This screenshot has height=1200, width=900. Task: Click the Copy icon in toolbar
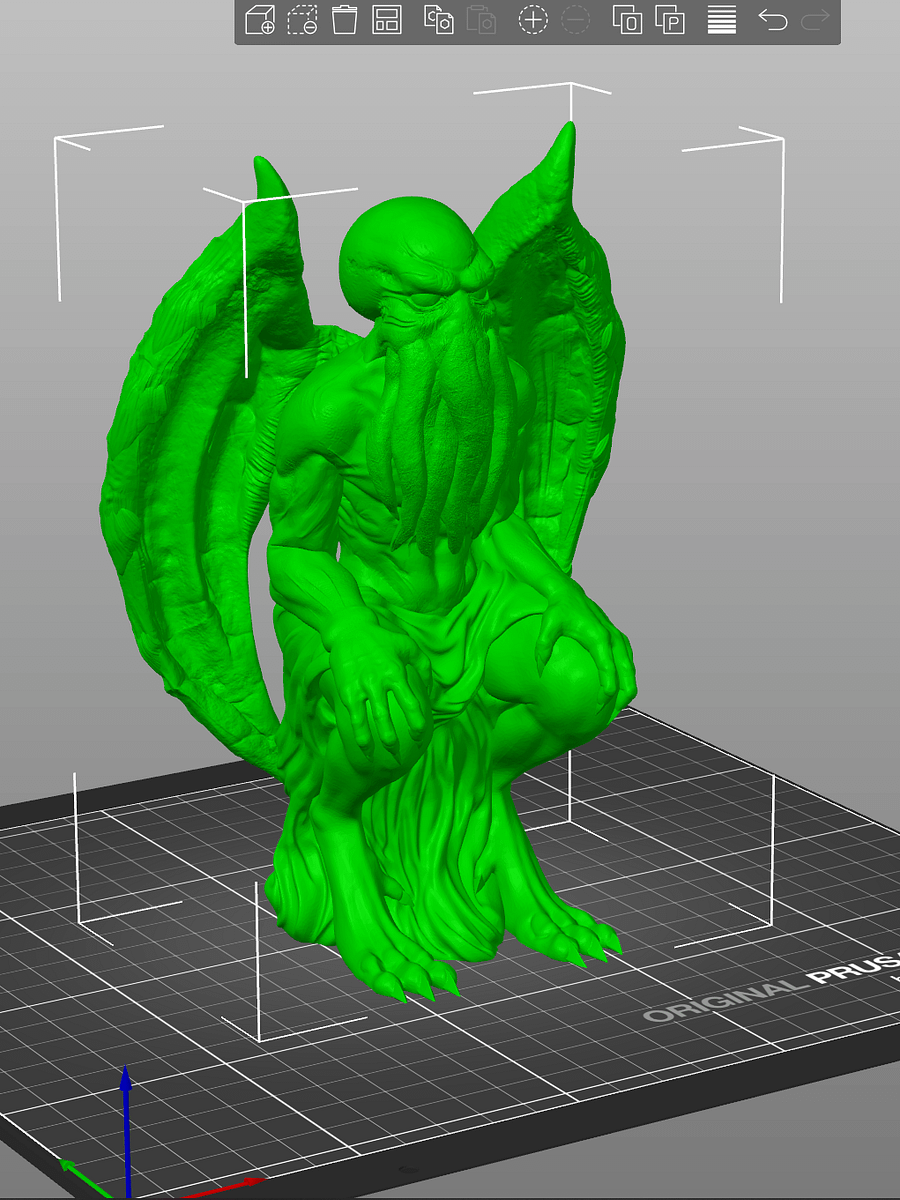(439, 20)
